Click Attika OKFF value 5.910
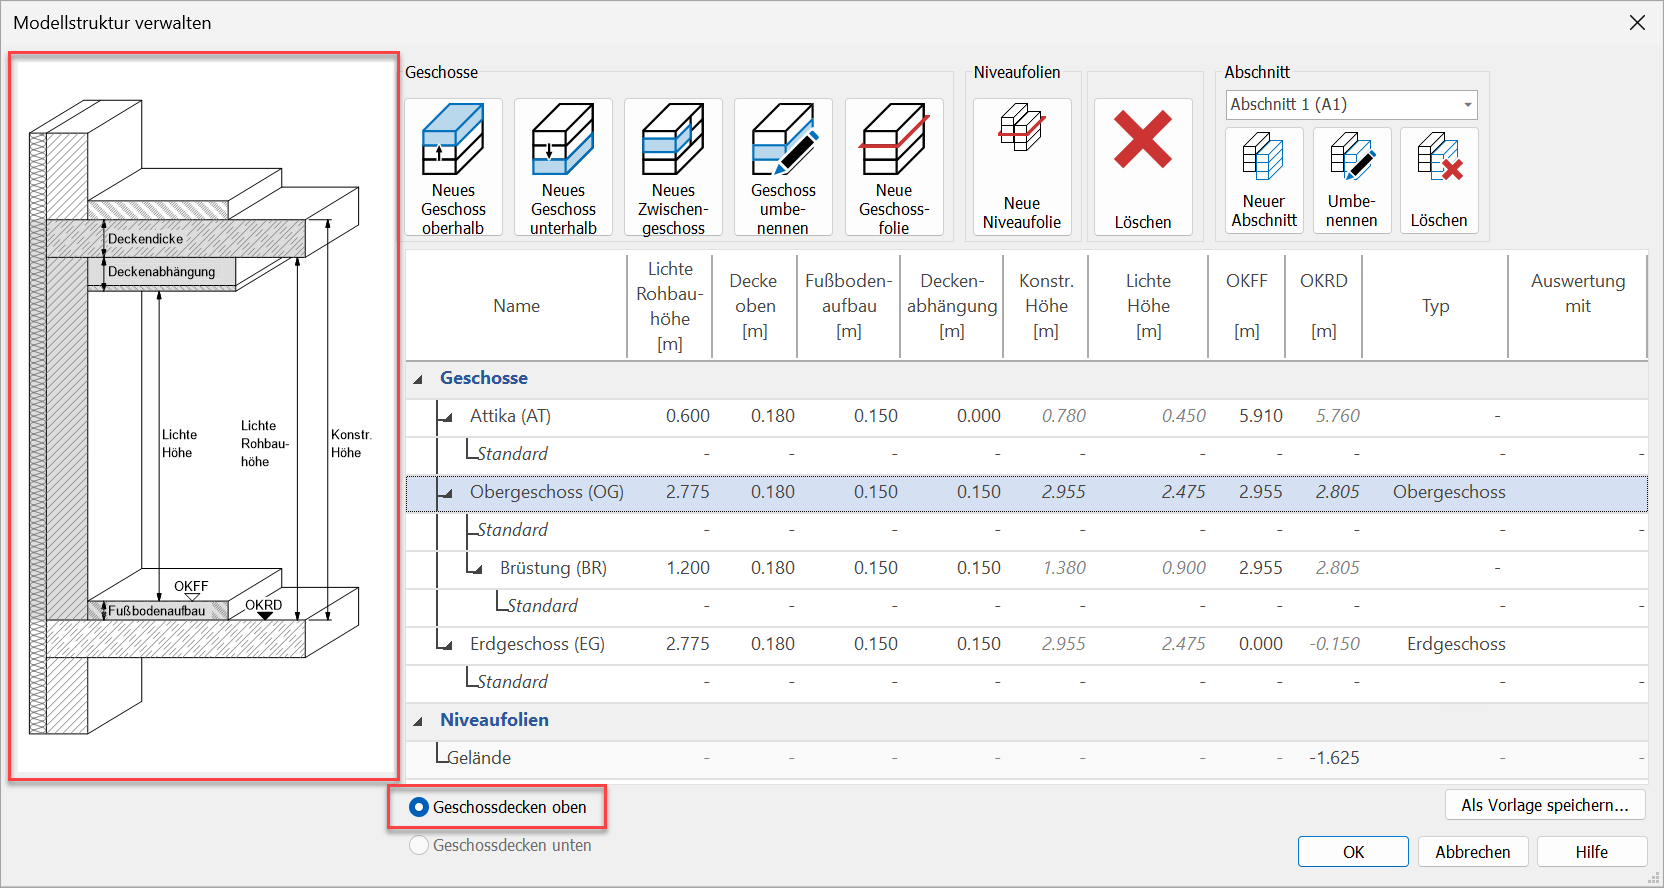 tap(1261, 416)
